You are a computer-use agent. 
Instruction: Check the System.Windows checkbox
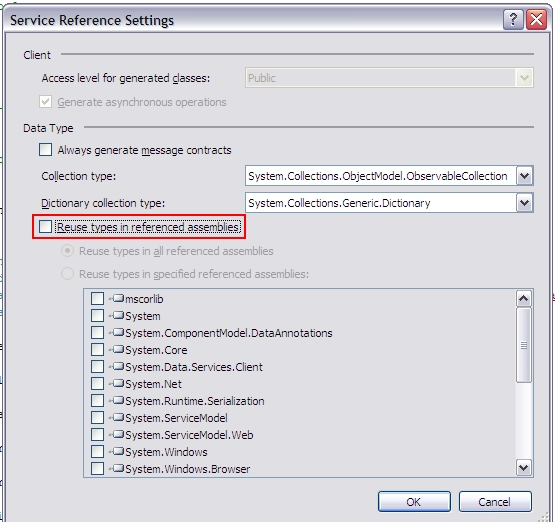[97, 451]
